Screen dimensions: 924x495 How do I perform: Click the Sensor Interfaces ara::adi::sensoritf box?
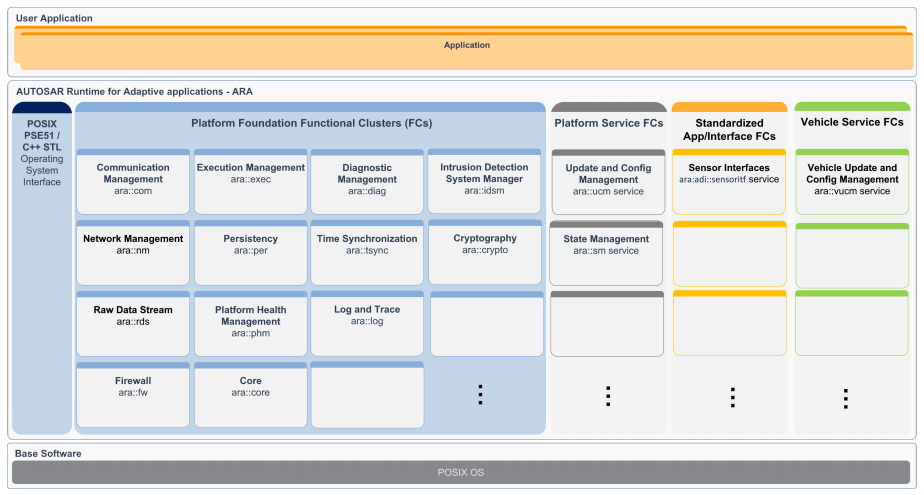729,182
